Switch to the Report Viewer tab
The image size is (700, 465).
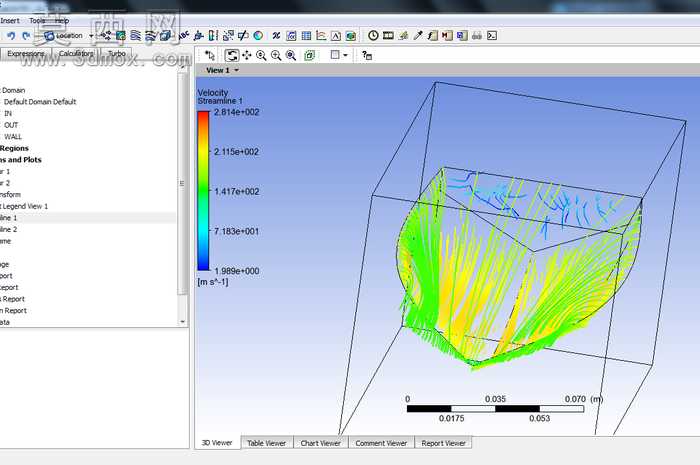(443, 443)
